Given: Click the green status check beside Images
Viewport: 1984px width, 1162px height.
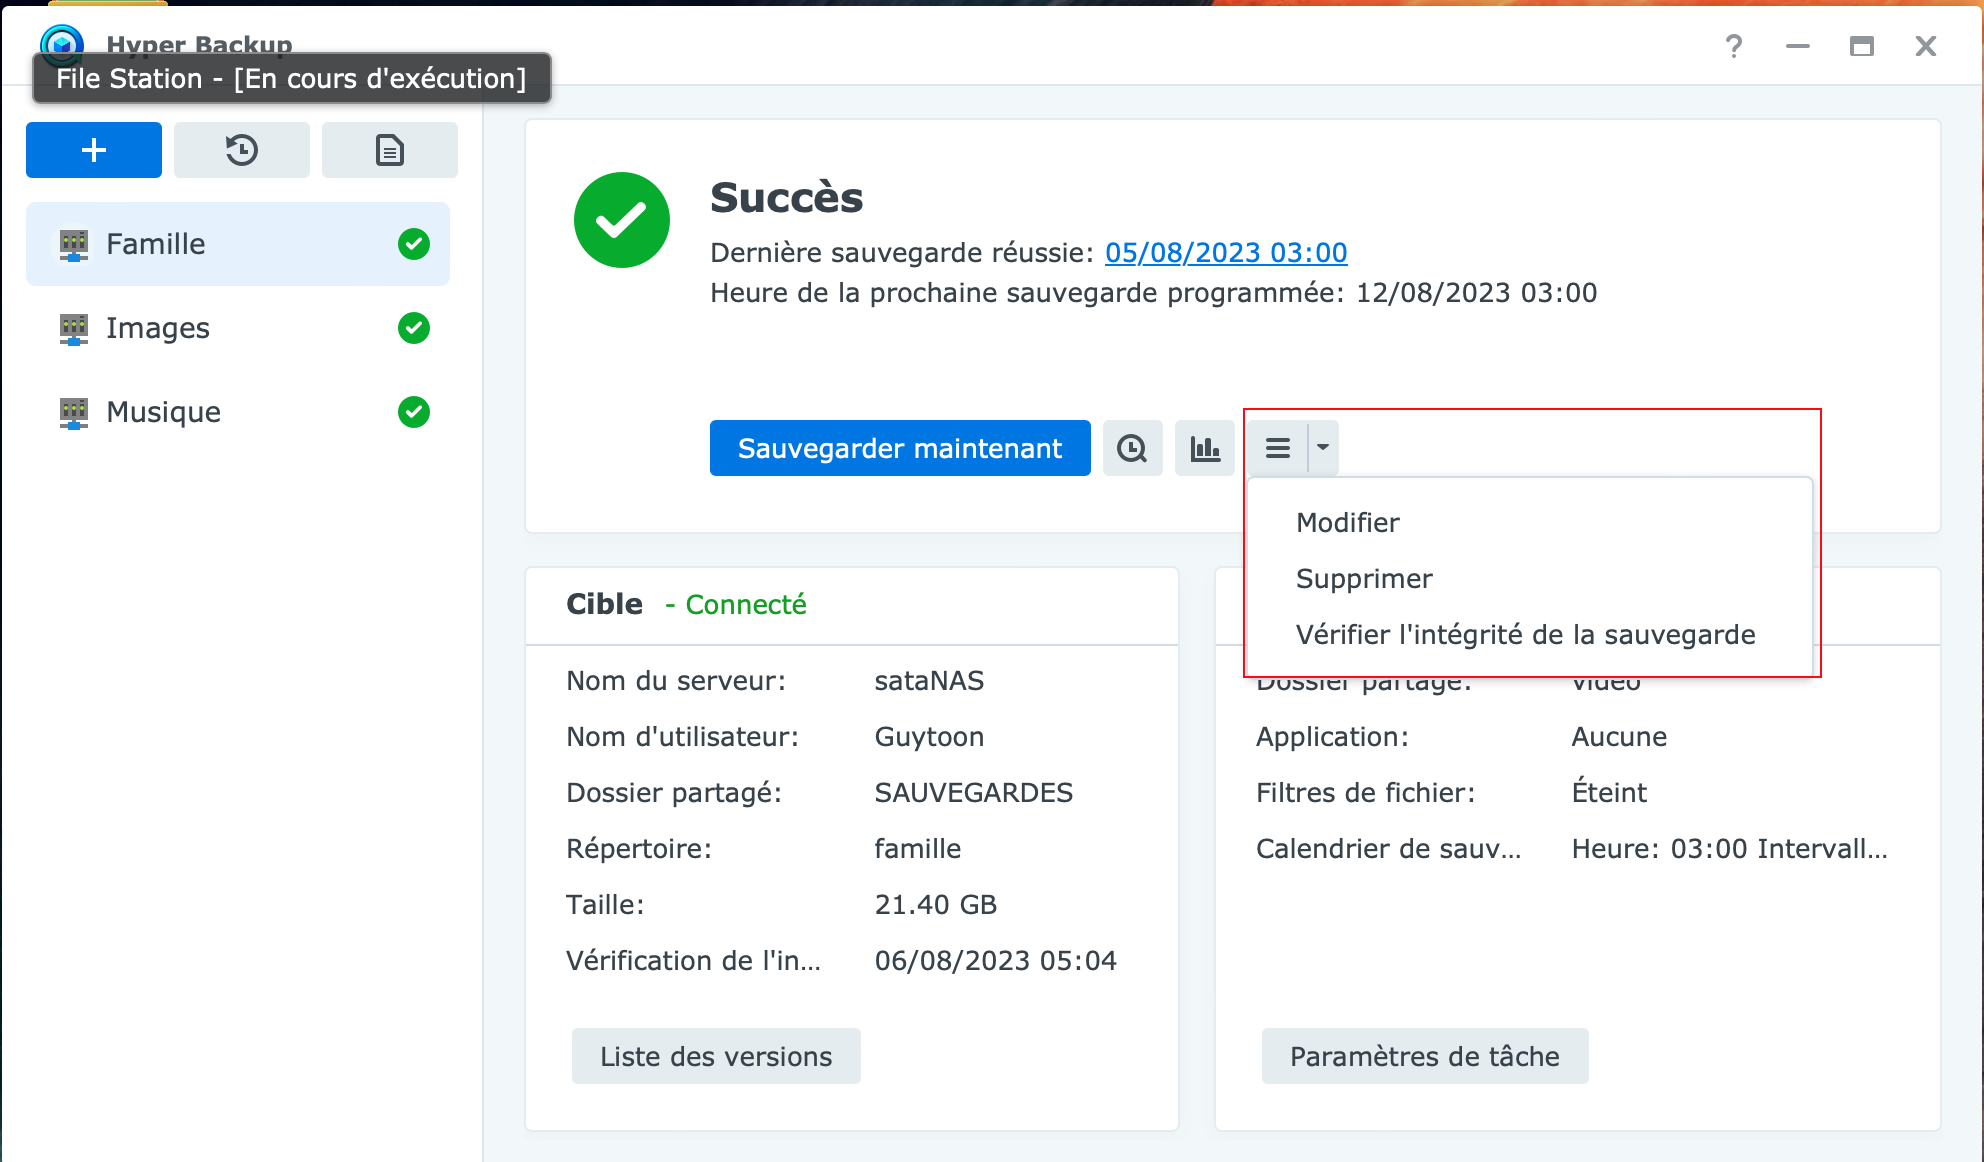Looking at the screenshot, I should (413, 328).
